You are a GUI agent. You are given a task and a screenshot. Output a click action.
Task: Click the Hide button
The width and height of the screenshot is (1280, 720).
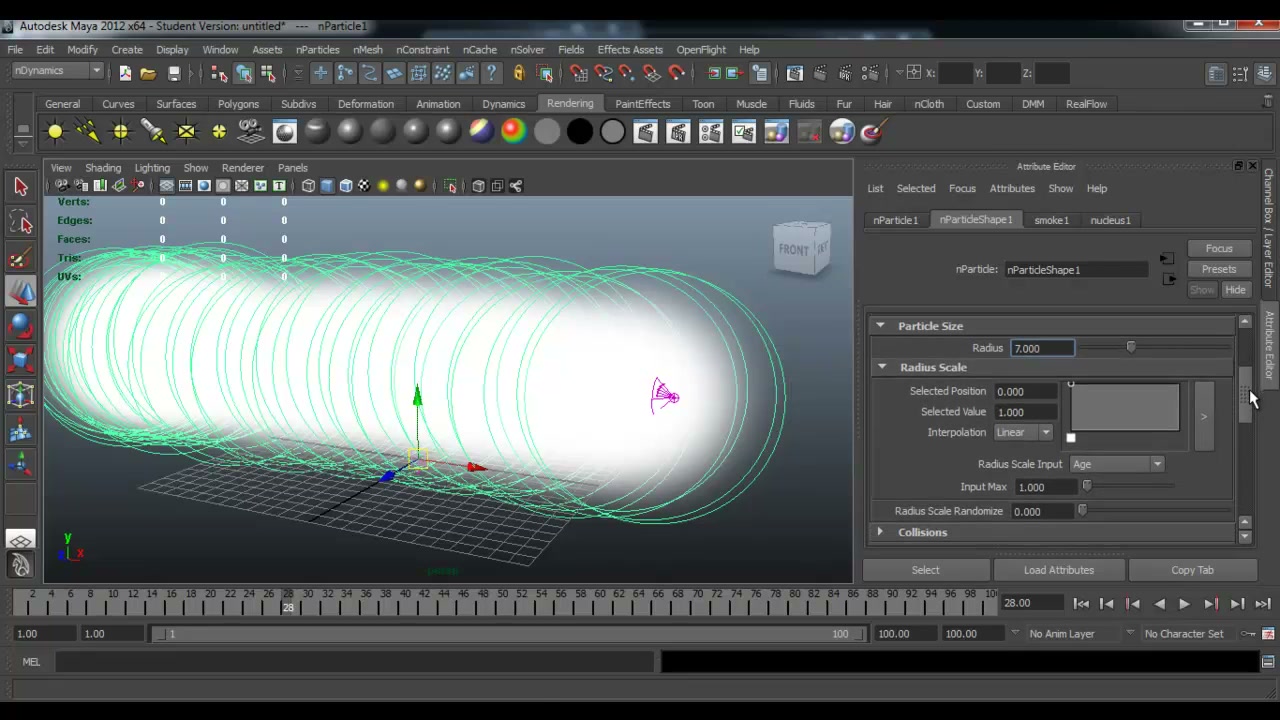coord(1235,290)
